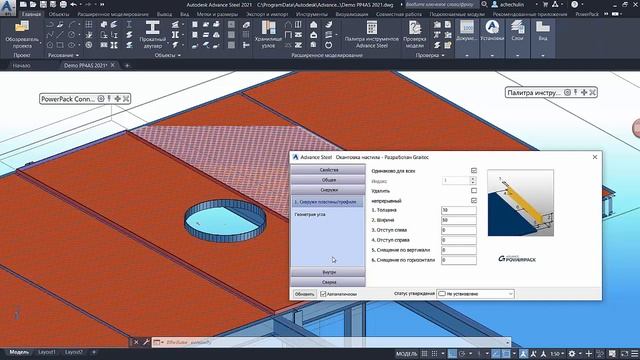The height and width of the screenshot is (360, 640).
Task: Open the Вид view panel
Action: click(x=542, y=31)
